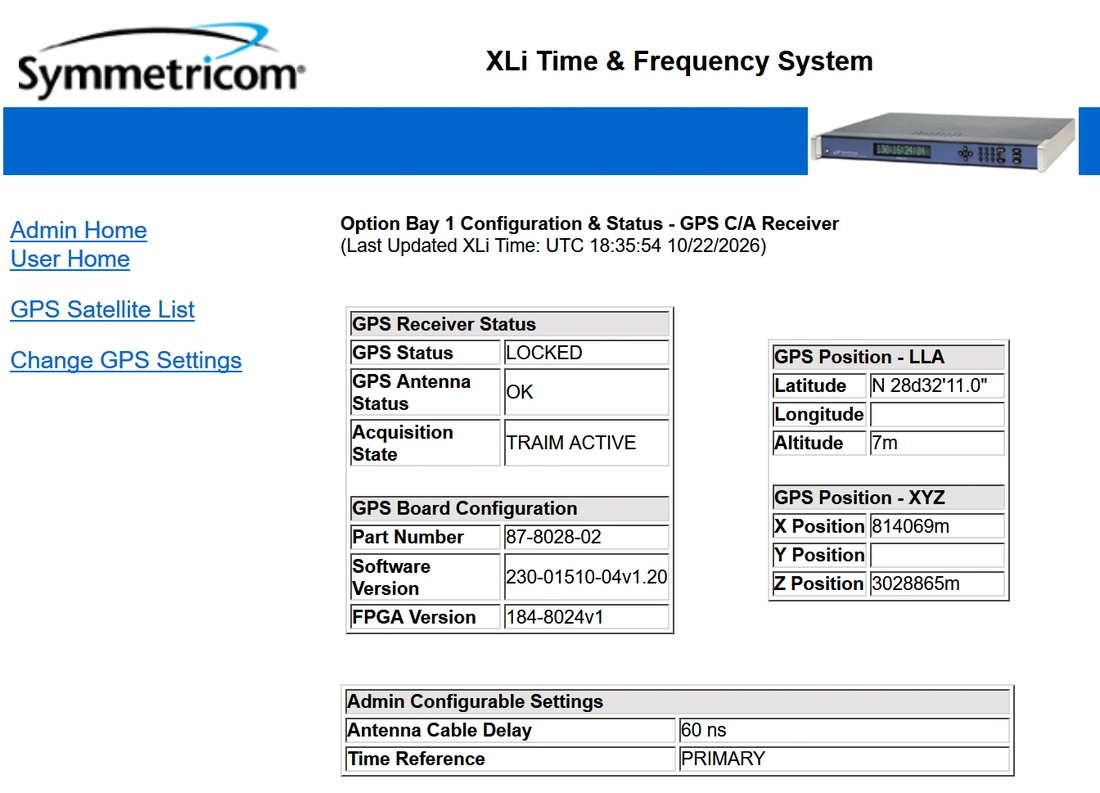Click the Option Bay 1 Configuration heading
This screenshot has width=1100, height=793.
point(589,223)
